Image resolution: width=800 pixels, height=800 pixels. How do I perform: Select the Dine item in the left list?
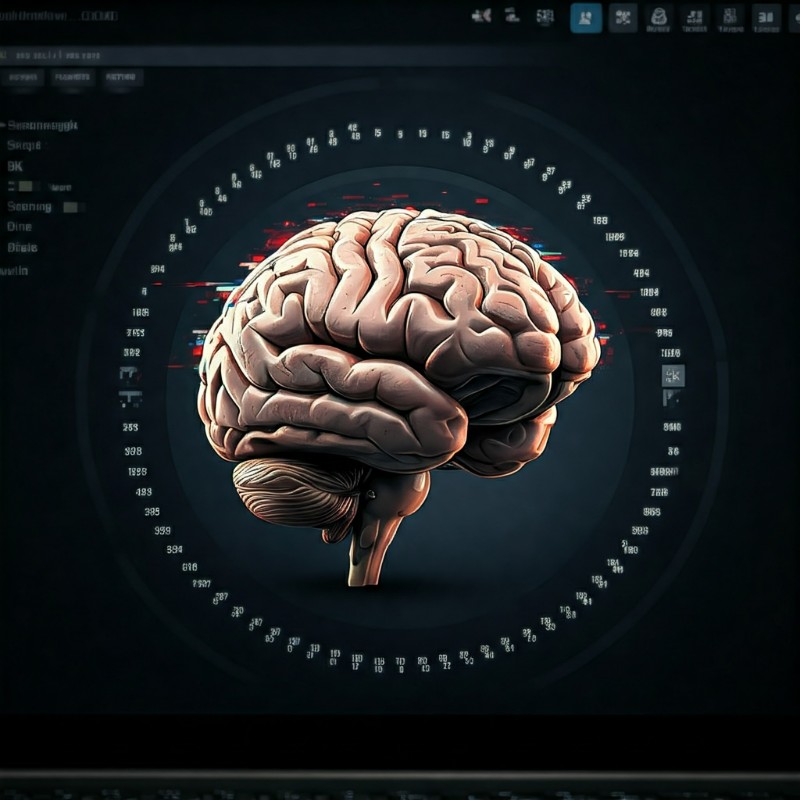point(19,227)
